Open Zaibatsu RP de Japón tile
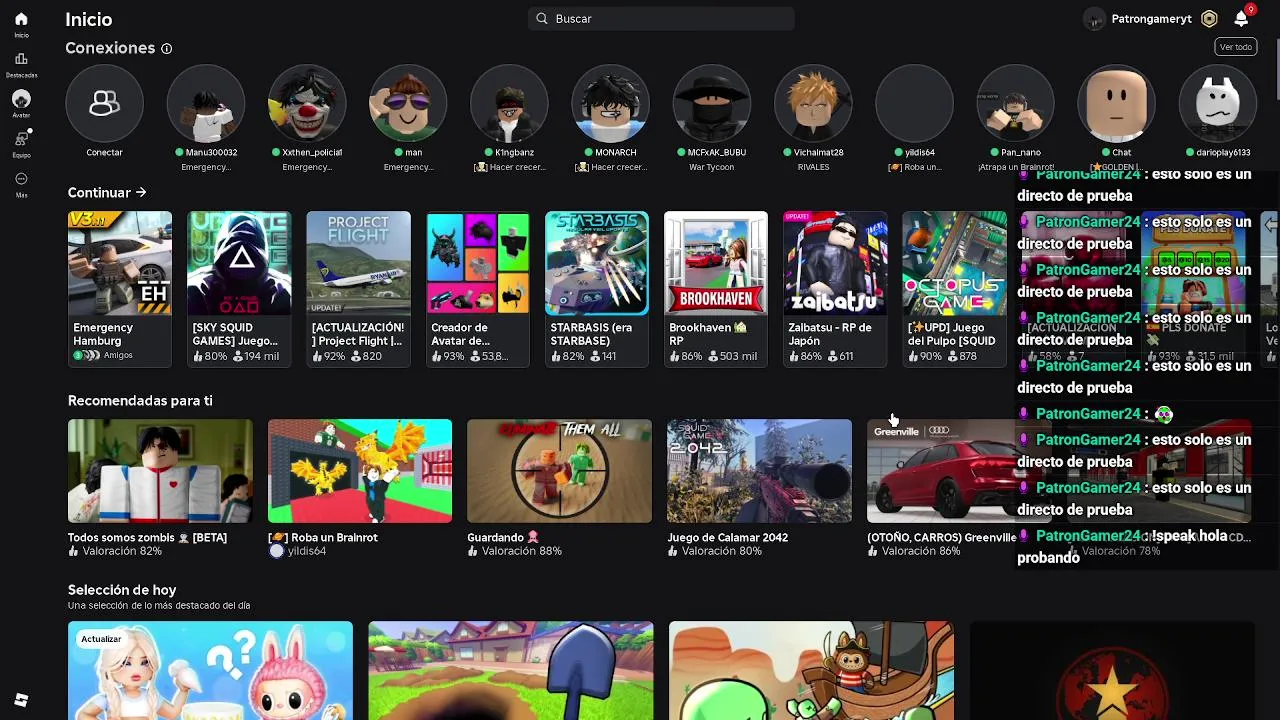The width and height of the screenshot is (1280, 720). coord(835,288)
